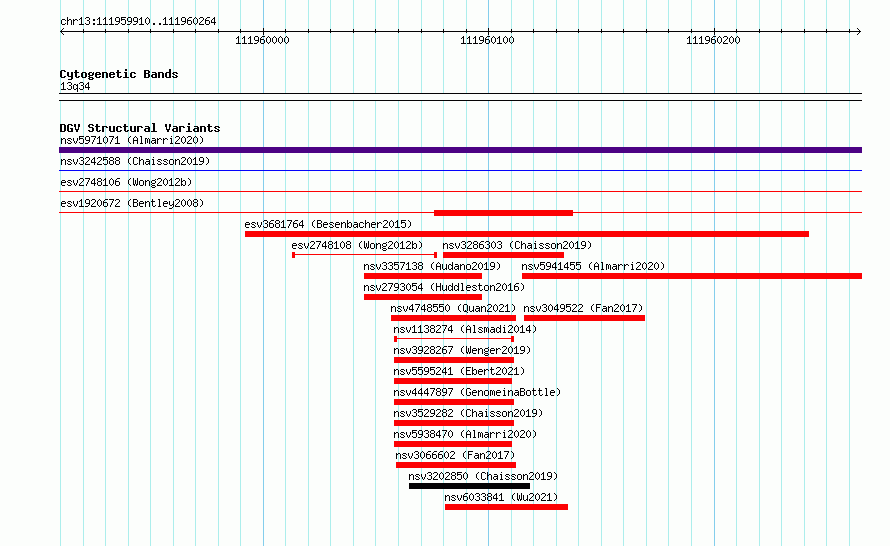Viewport: 890px width, 546px height.
Task: Select nsv5941455 (Almarri2020) label
Action: [593, 266]
